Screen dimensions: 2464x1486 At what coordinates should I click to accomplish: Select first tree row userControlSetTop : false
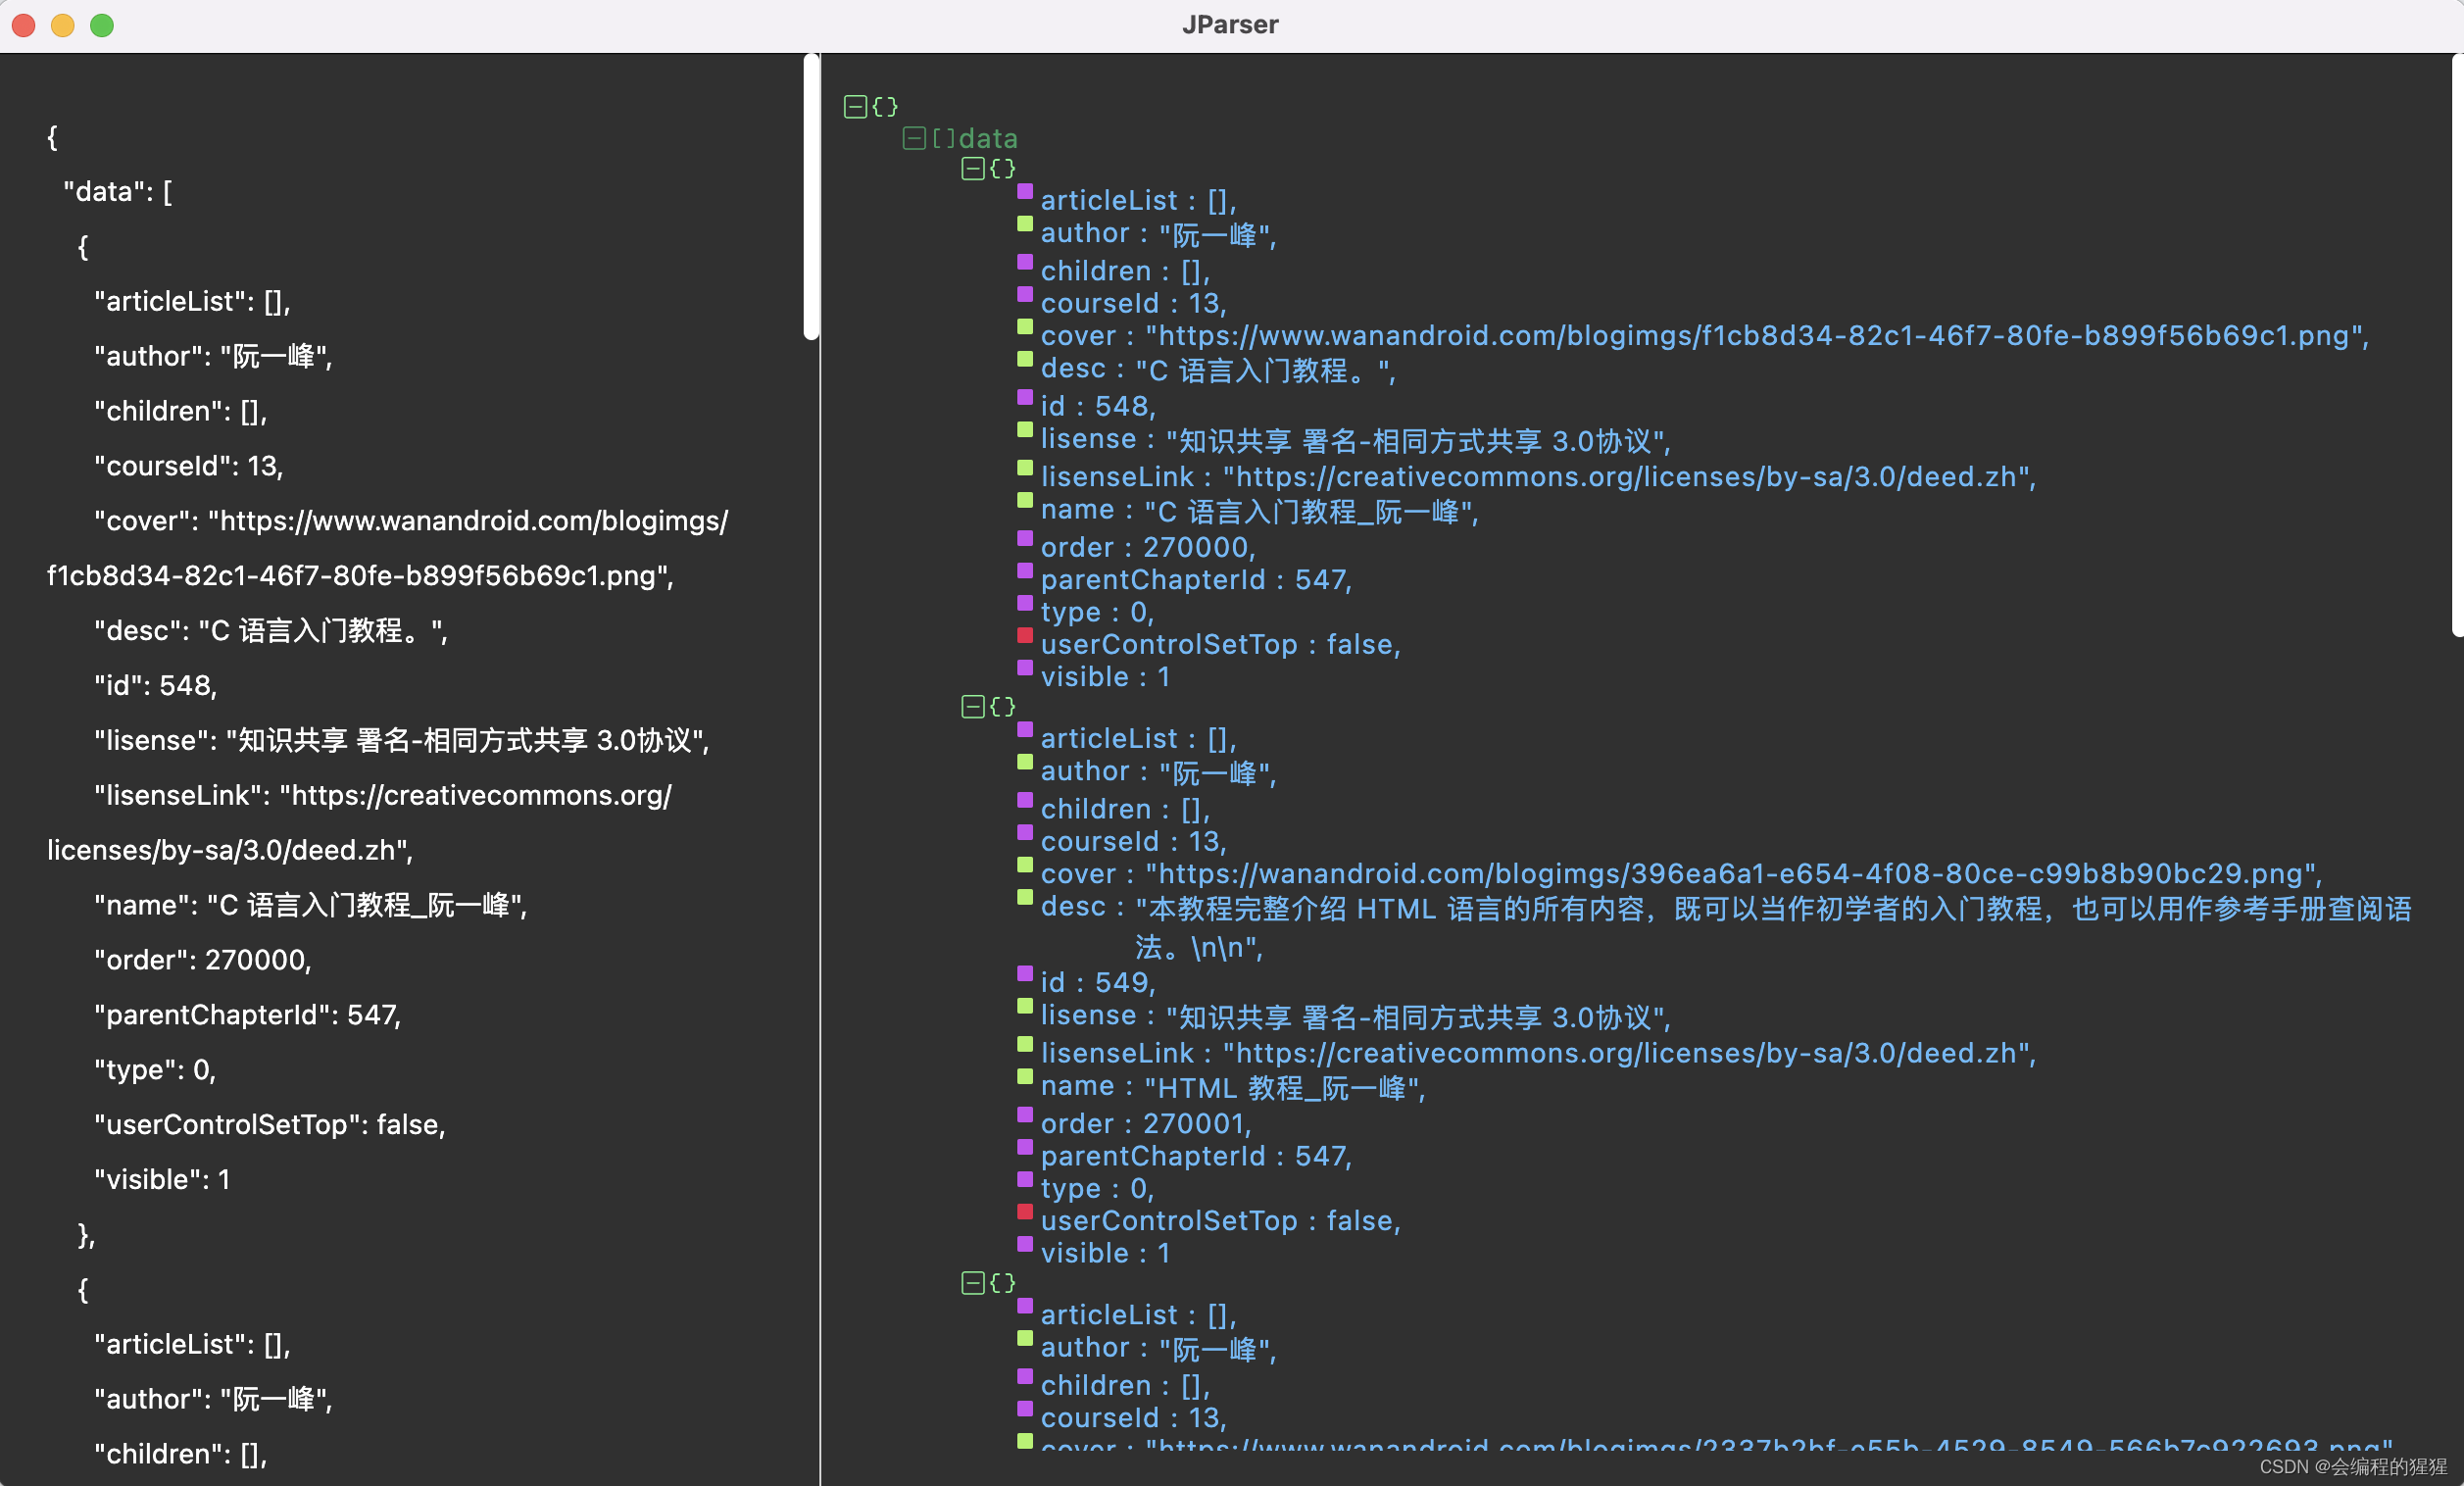click(1220, 644)
